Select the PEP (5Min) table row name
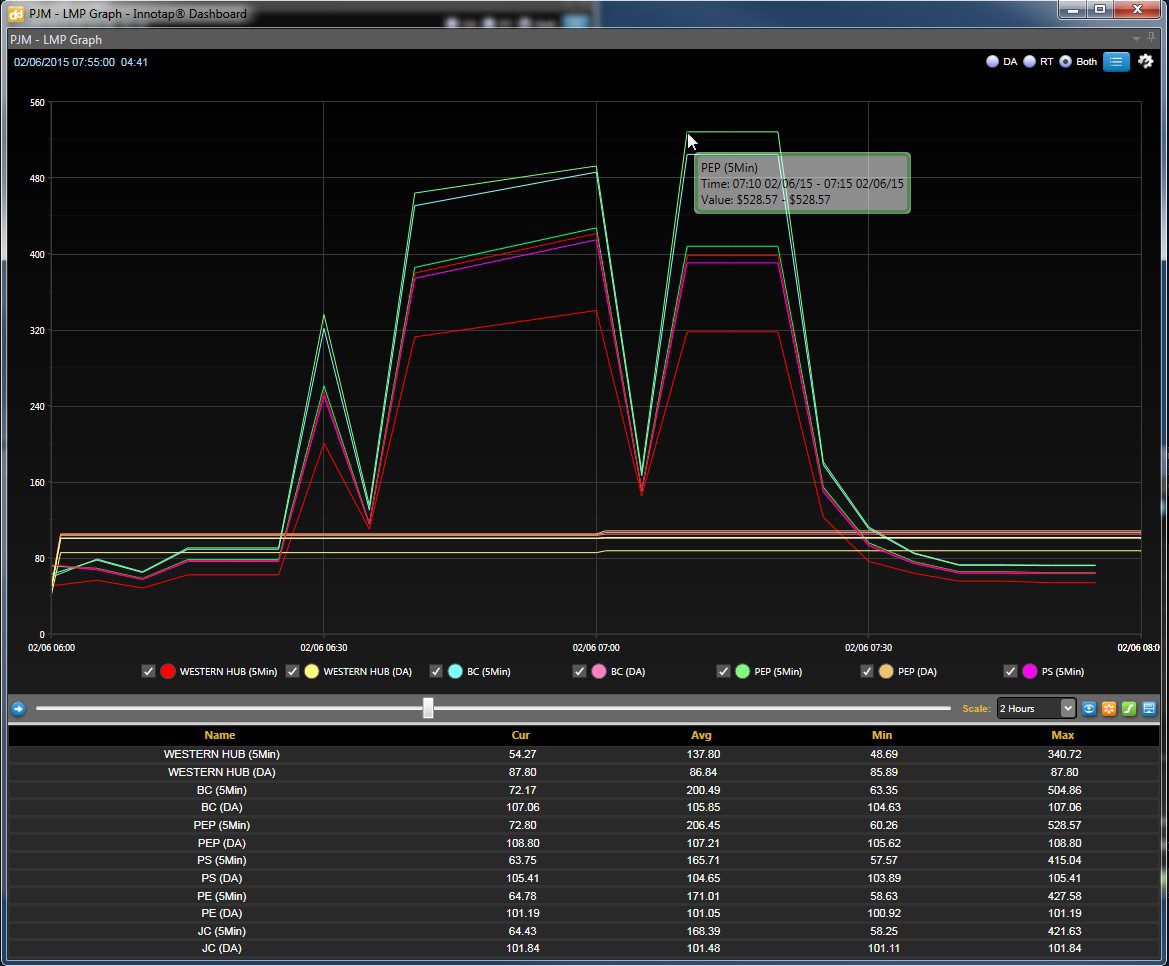 tap(221, 825)
